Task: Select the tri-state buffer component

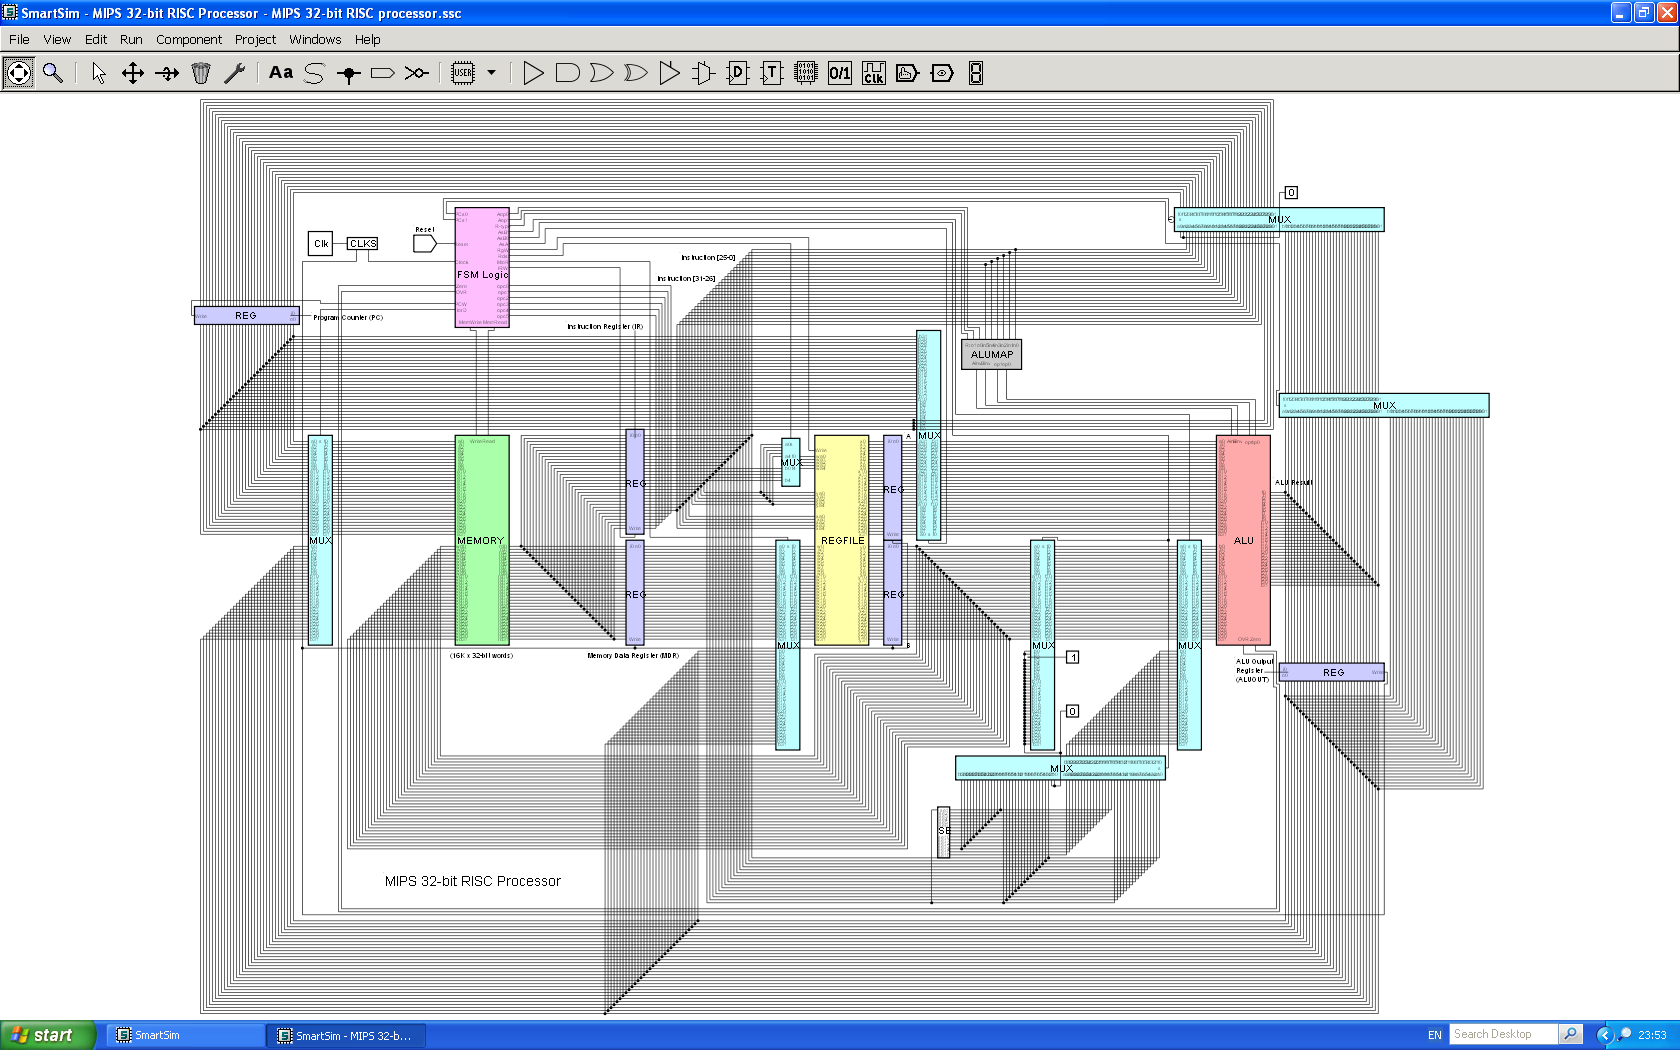Action: click(670, 73)
